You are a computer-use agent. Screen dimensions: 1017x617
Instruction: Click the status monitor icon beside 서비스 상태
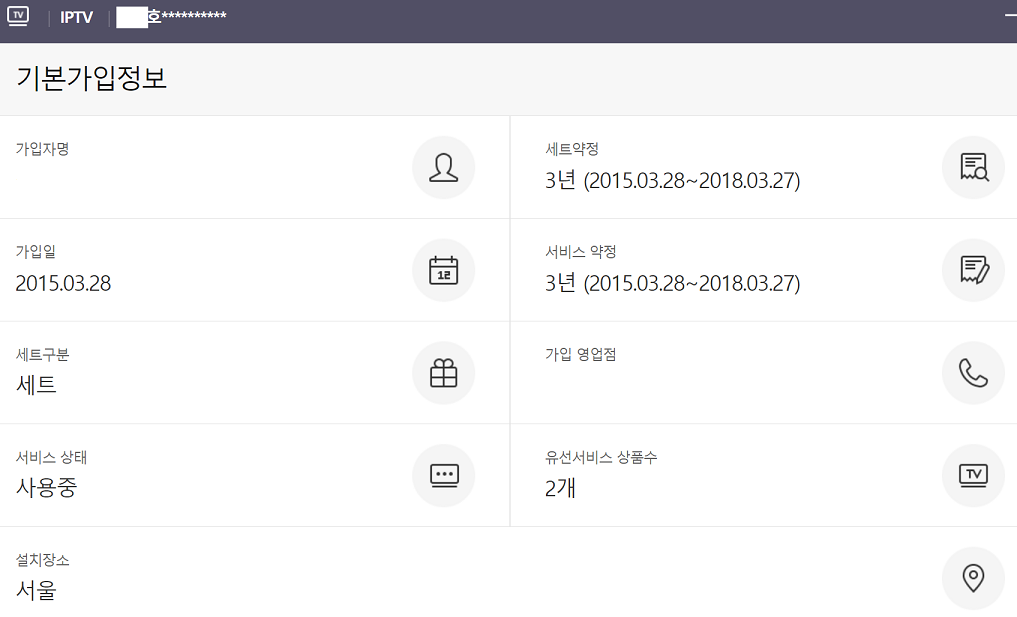pos(443,475)
